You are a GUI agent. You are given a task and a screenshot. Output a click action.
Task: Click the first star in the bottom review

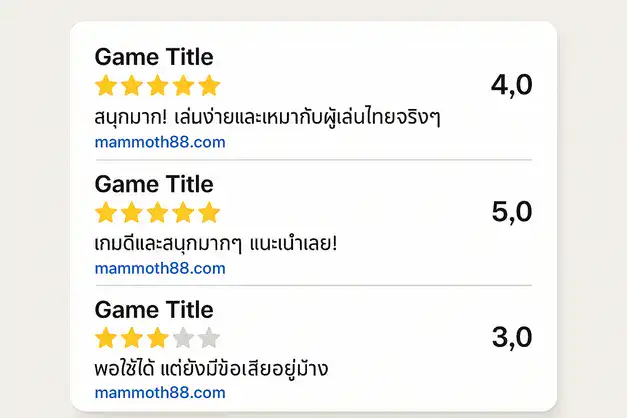[x=106, y=338]
